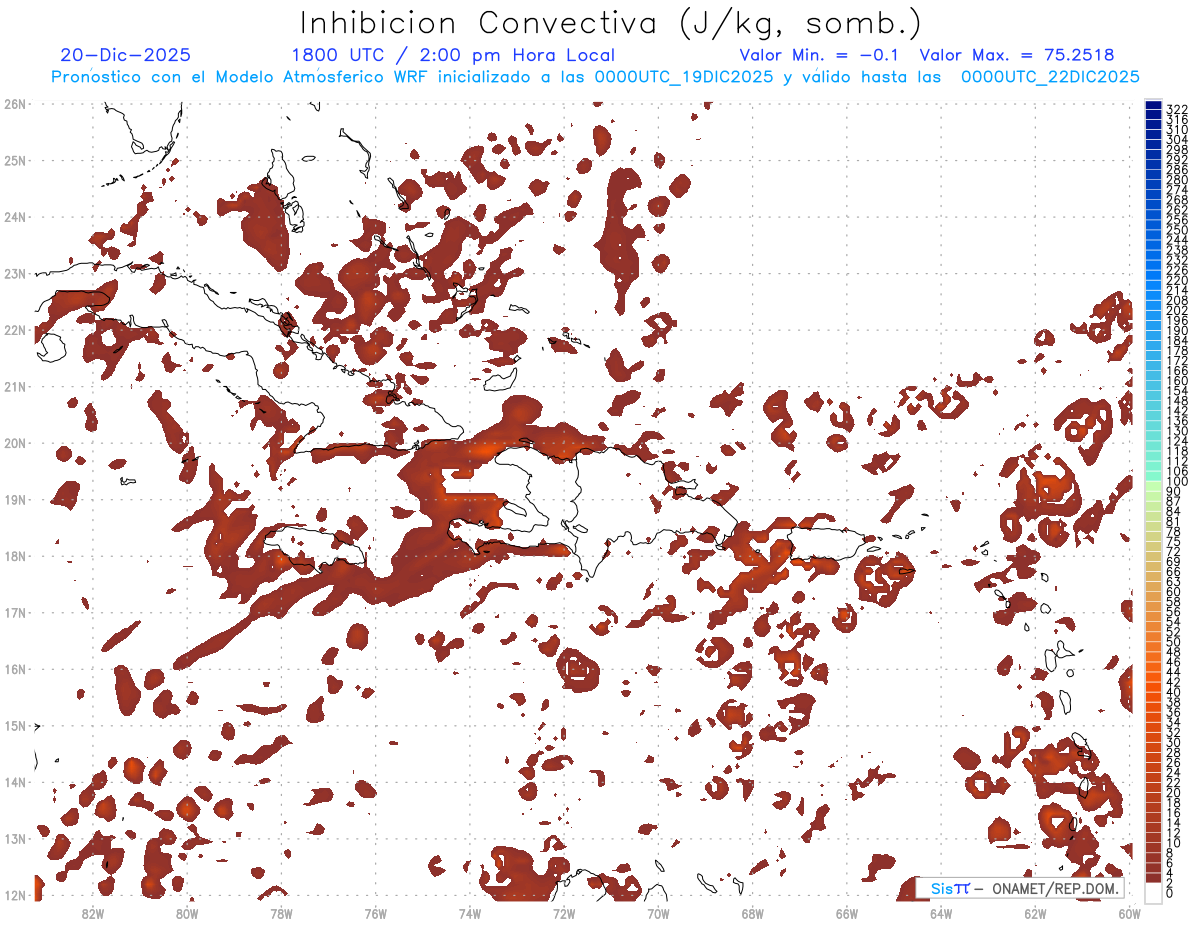Click the '78W' longitude label
Screen dimensions: 1200x927
point(281,913)
